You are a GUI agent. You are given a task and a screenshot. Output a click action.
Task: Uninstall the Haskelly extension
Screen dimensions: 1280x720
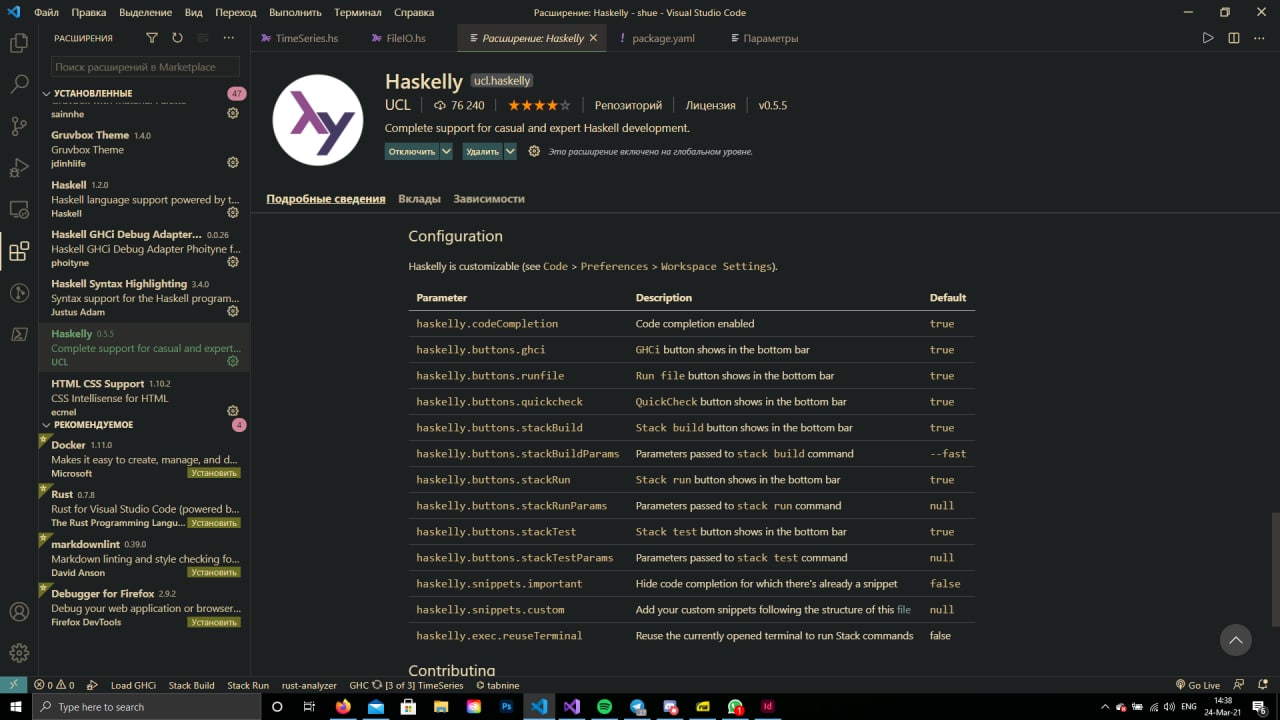point(482,151)
